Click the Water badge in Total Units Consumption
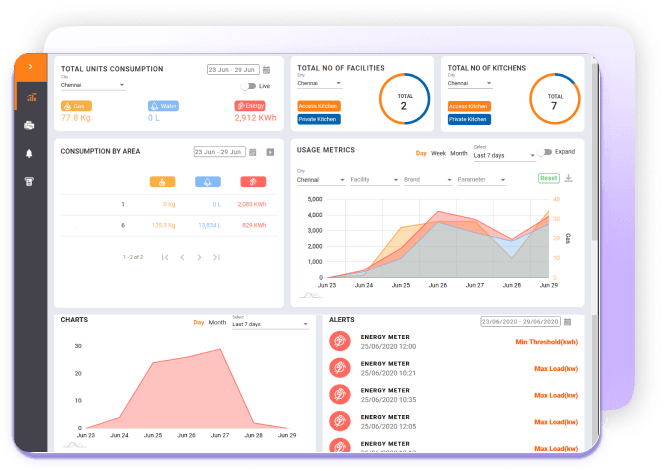 (x=163, y=106)
